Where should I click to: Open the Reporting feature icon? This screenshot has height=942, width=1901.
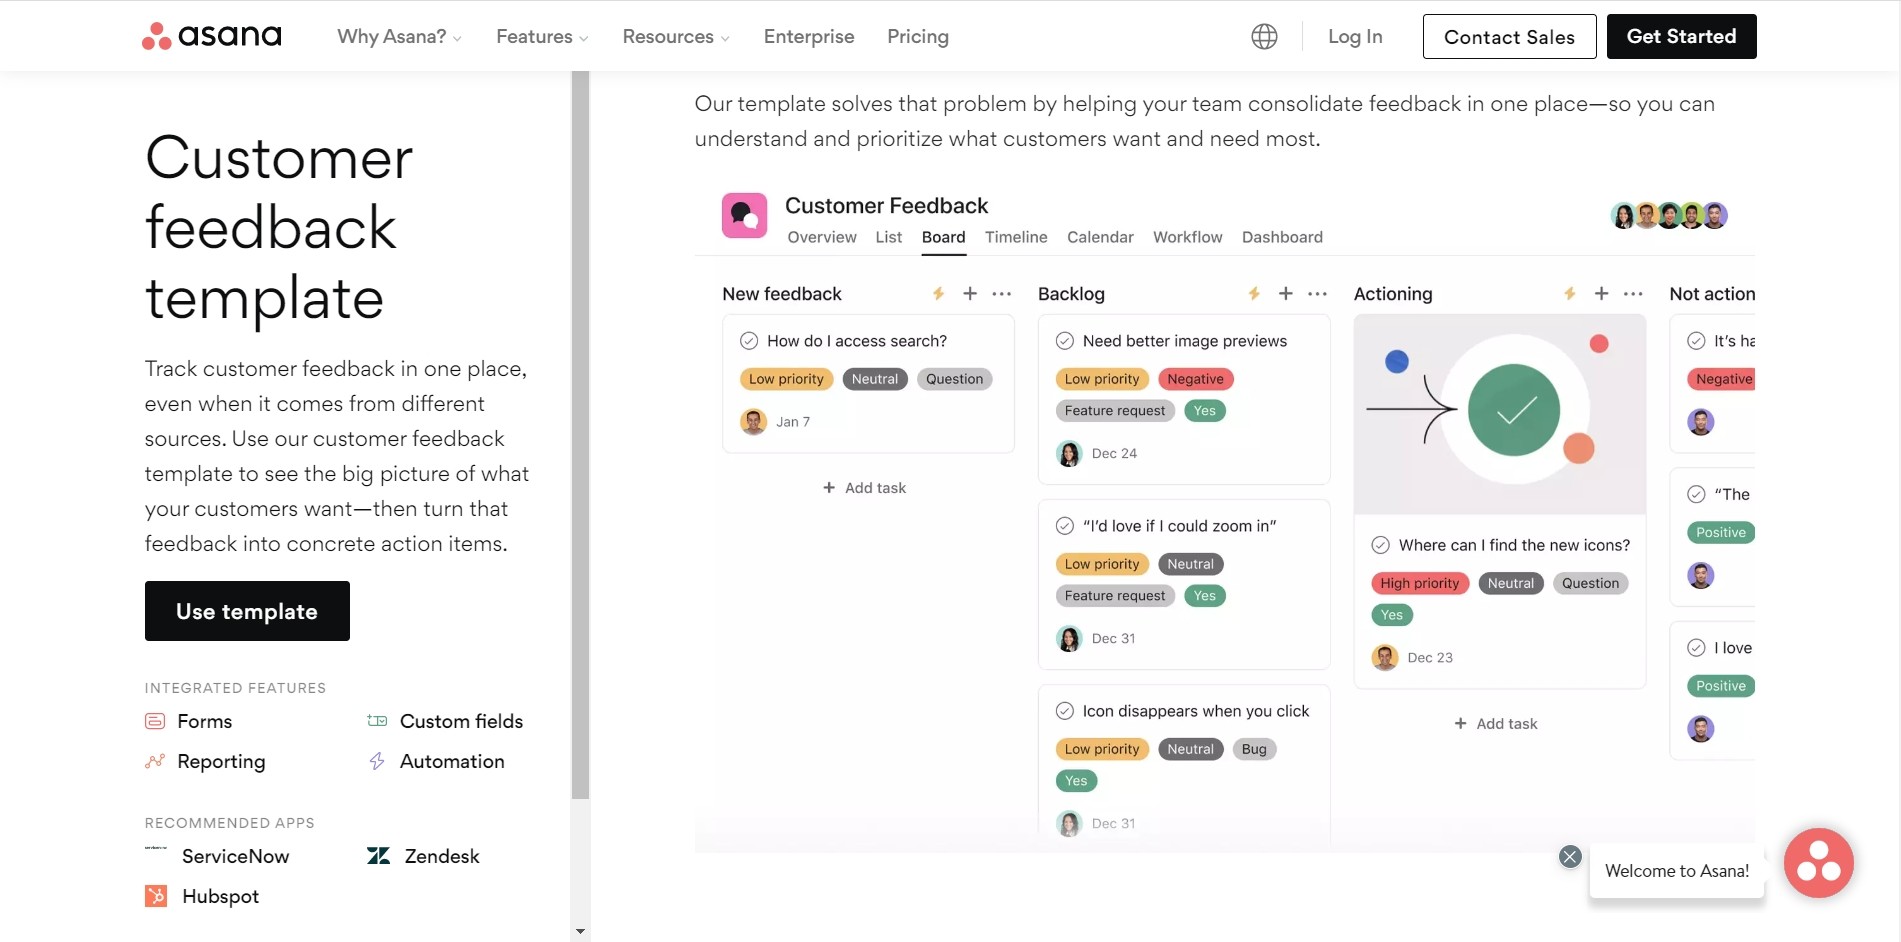[155, 761]
